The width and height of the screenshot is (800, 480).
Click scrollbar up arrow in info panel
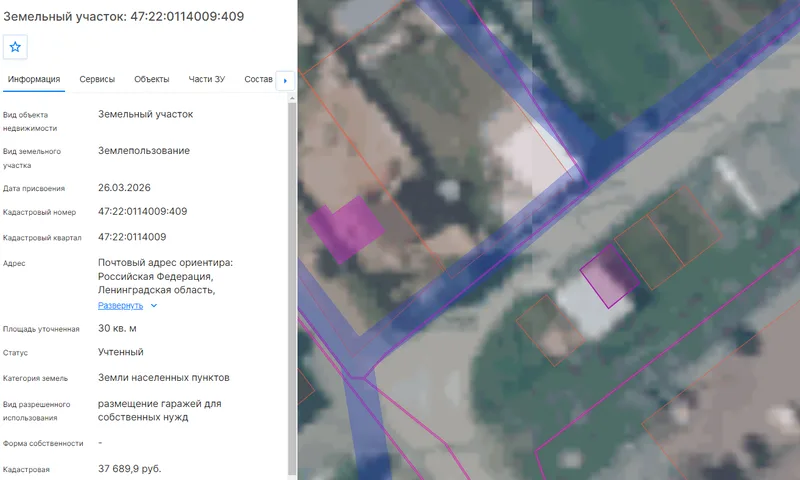coord(292,98)
